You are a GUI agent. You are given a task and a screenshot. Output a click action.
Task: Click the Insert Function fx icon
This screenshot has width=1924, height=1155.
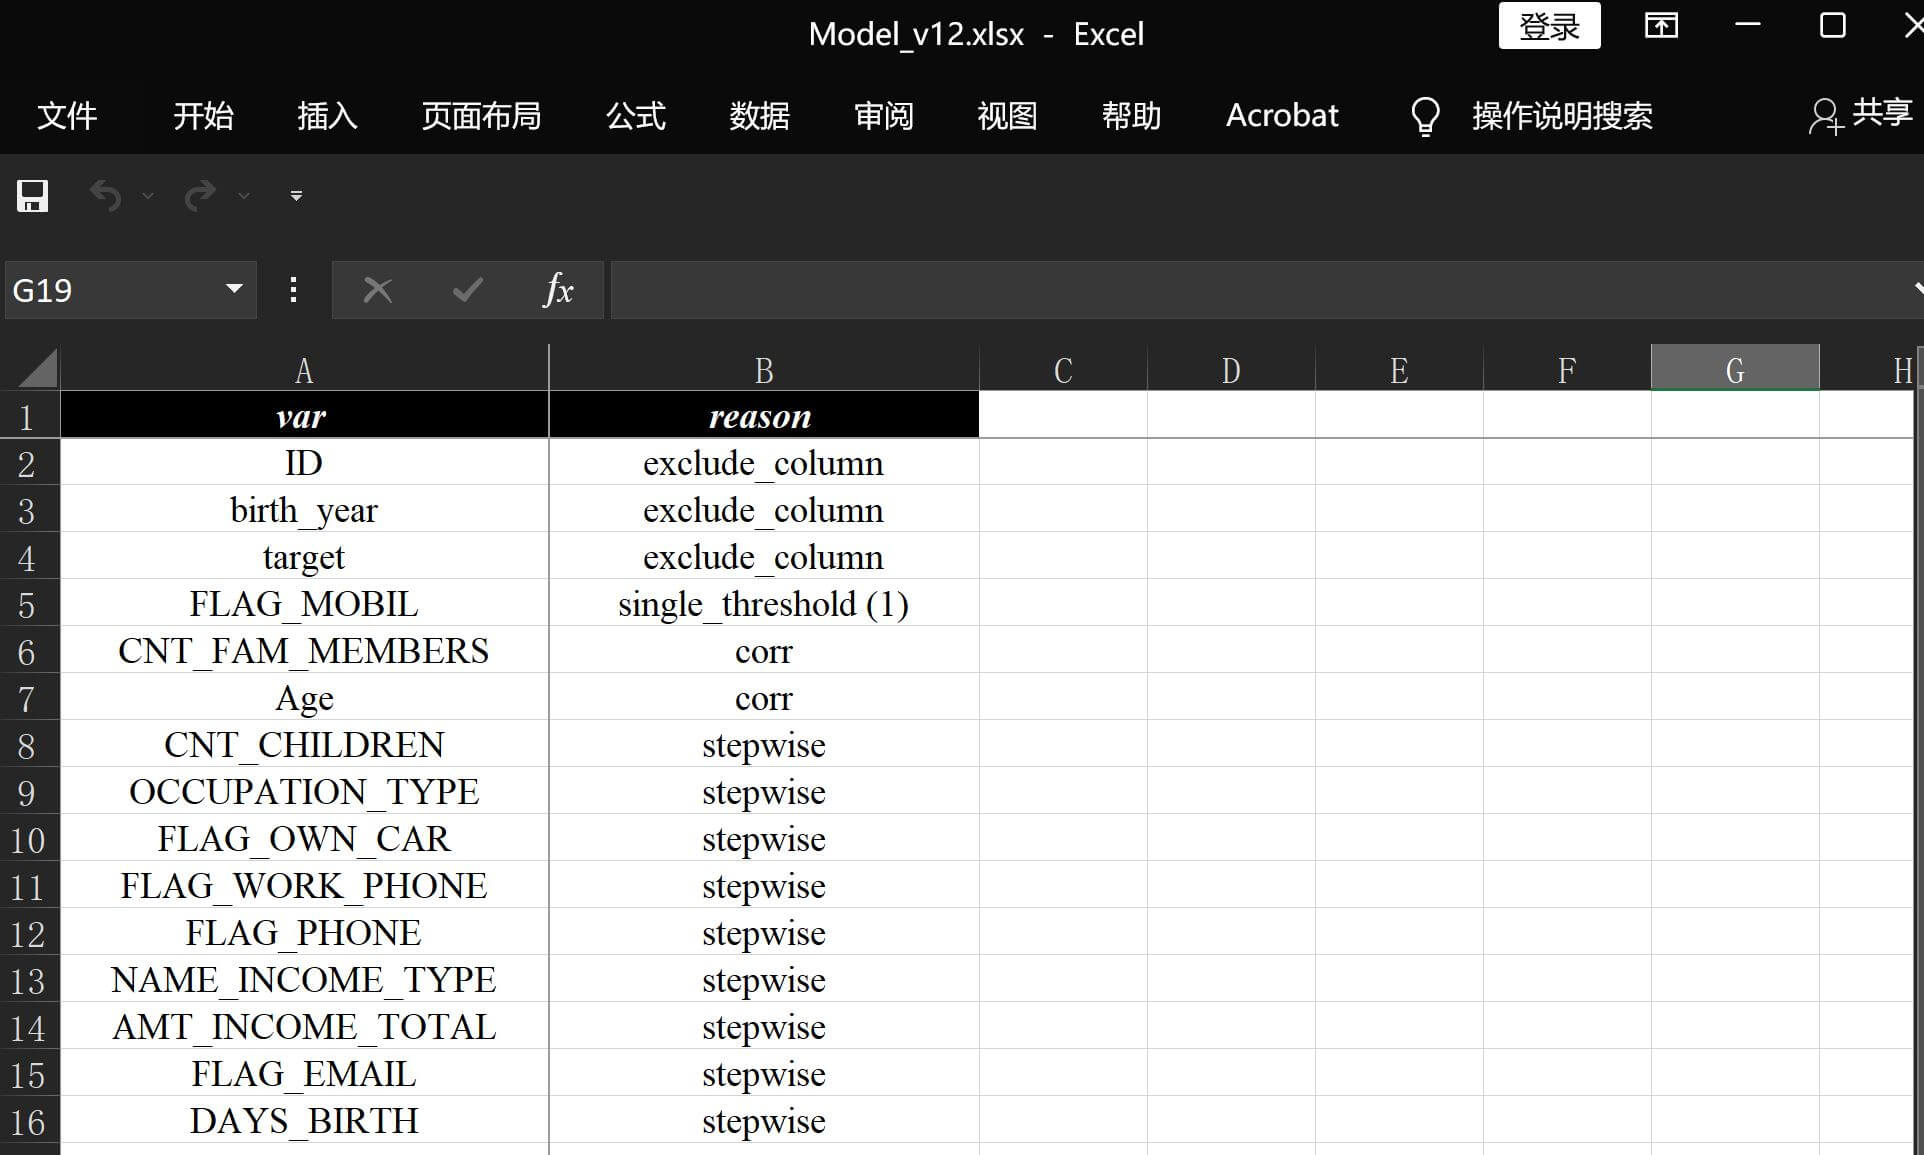[x=557, y=290]
